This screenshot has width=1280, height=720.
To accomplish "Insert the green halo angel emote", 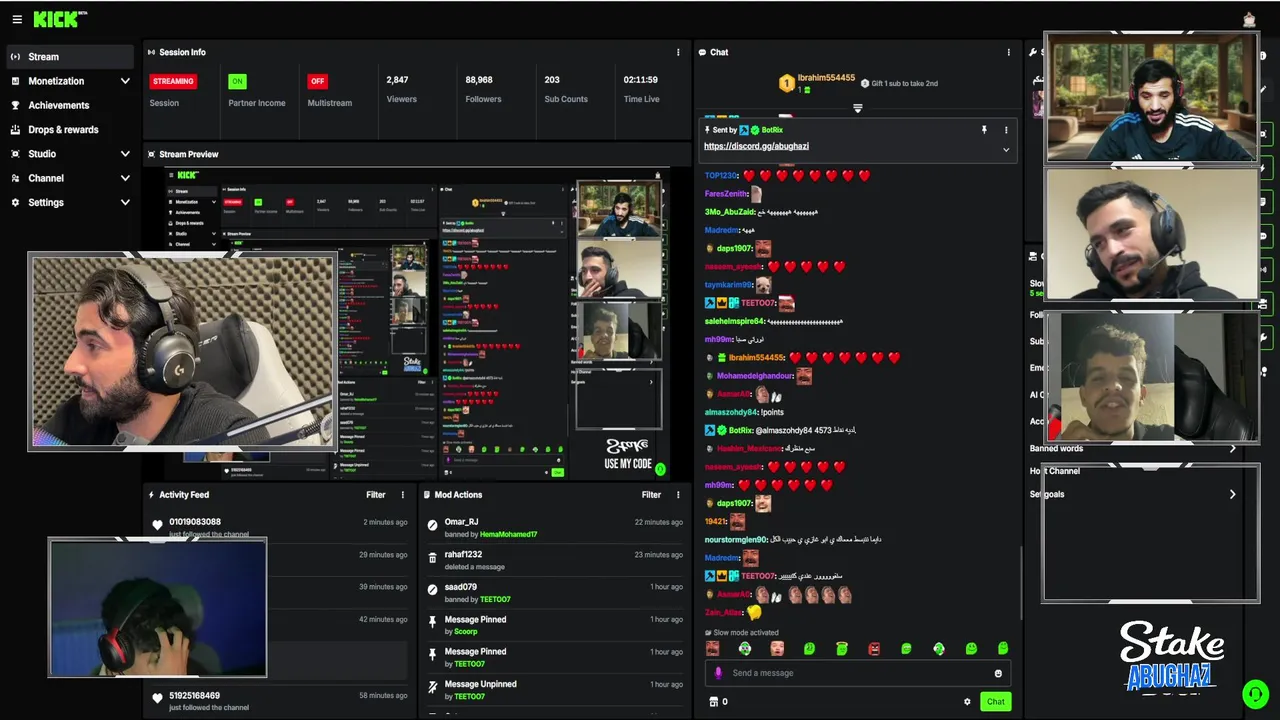I will tap(842, 649).
